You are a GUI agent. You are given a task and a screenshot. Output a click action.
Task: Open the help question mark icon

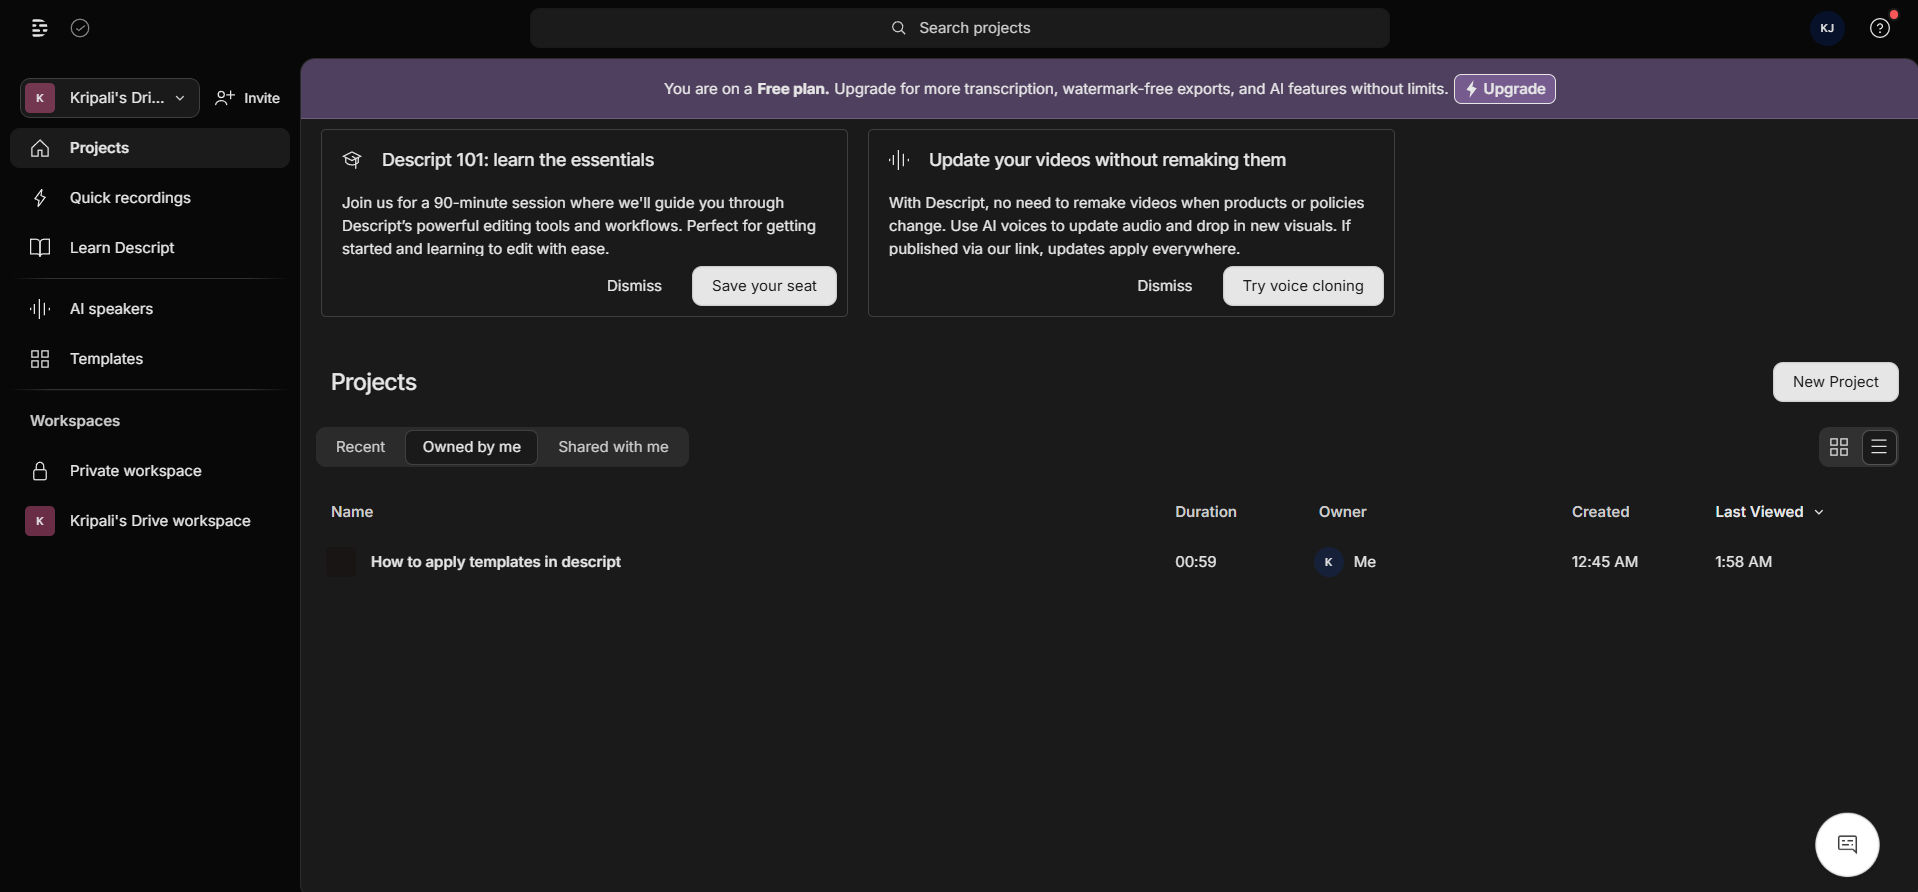(1880, 28)
